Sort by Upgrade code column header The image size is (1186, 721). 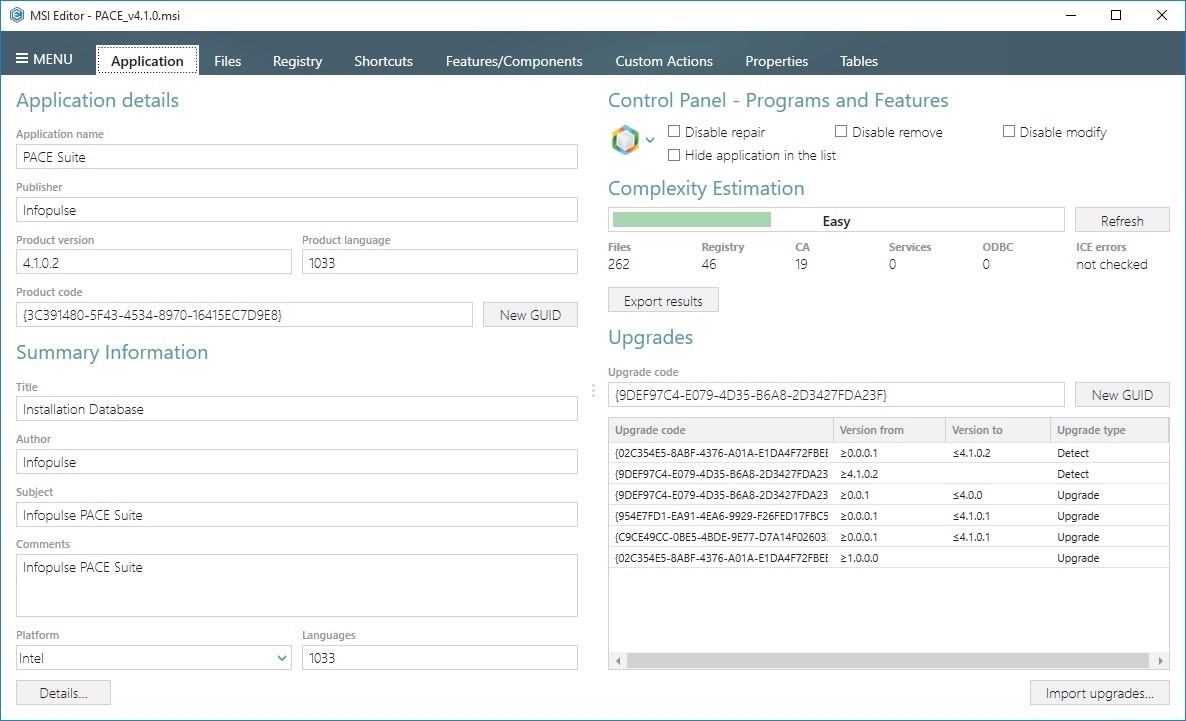tap(721, 430)
